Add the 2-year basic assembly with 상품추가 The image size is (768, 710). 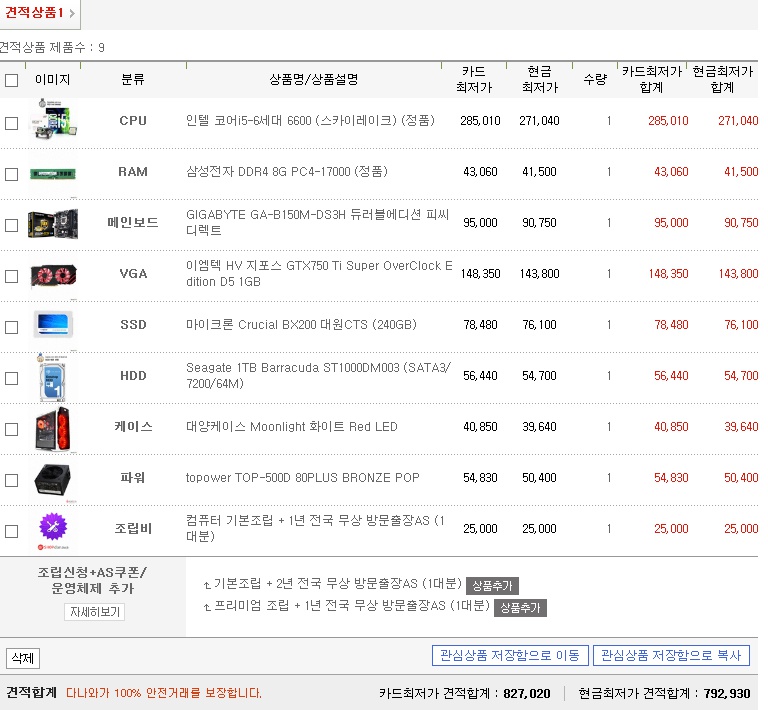pyautogui.click(x=491, y=586)
